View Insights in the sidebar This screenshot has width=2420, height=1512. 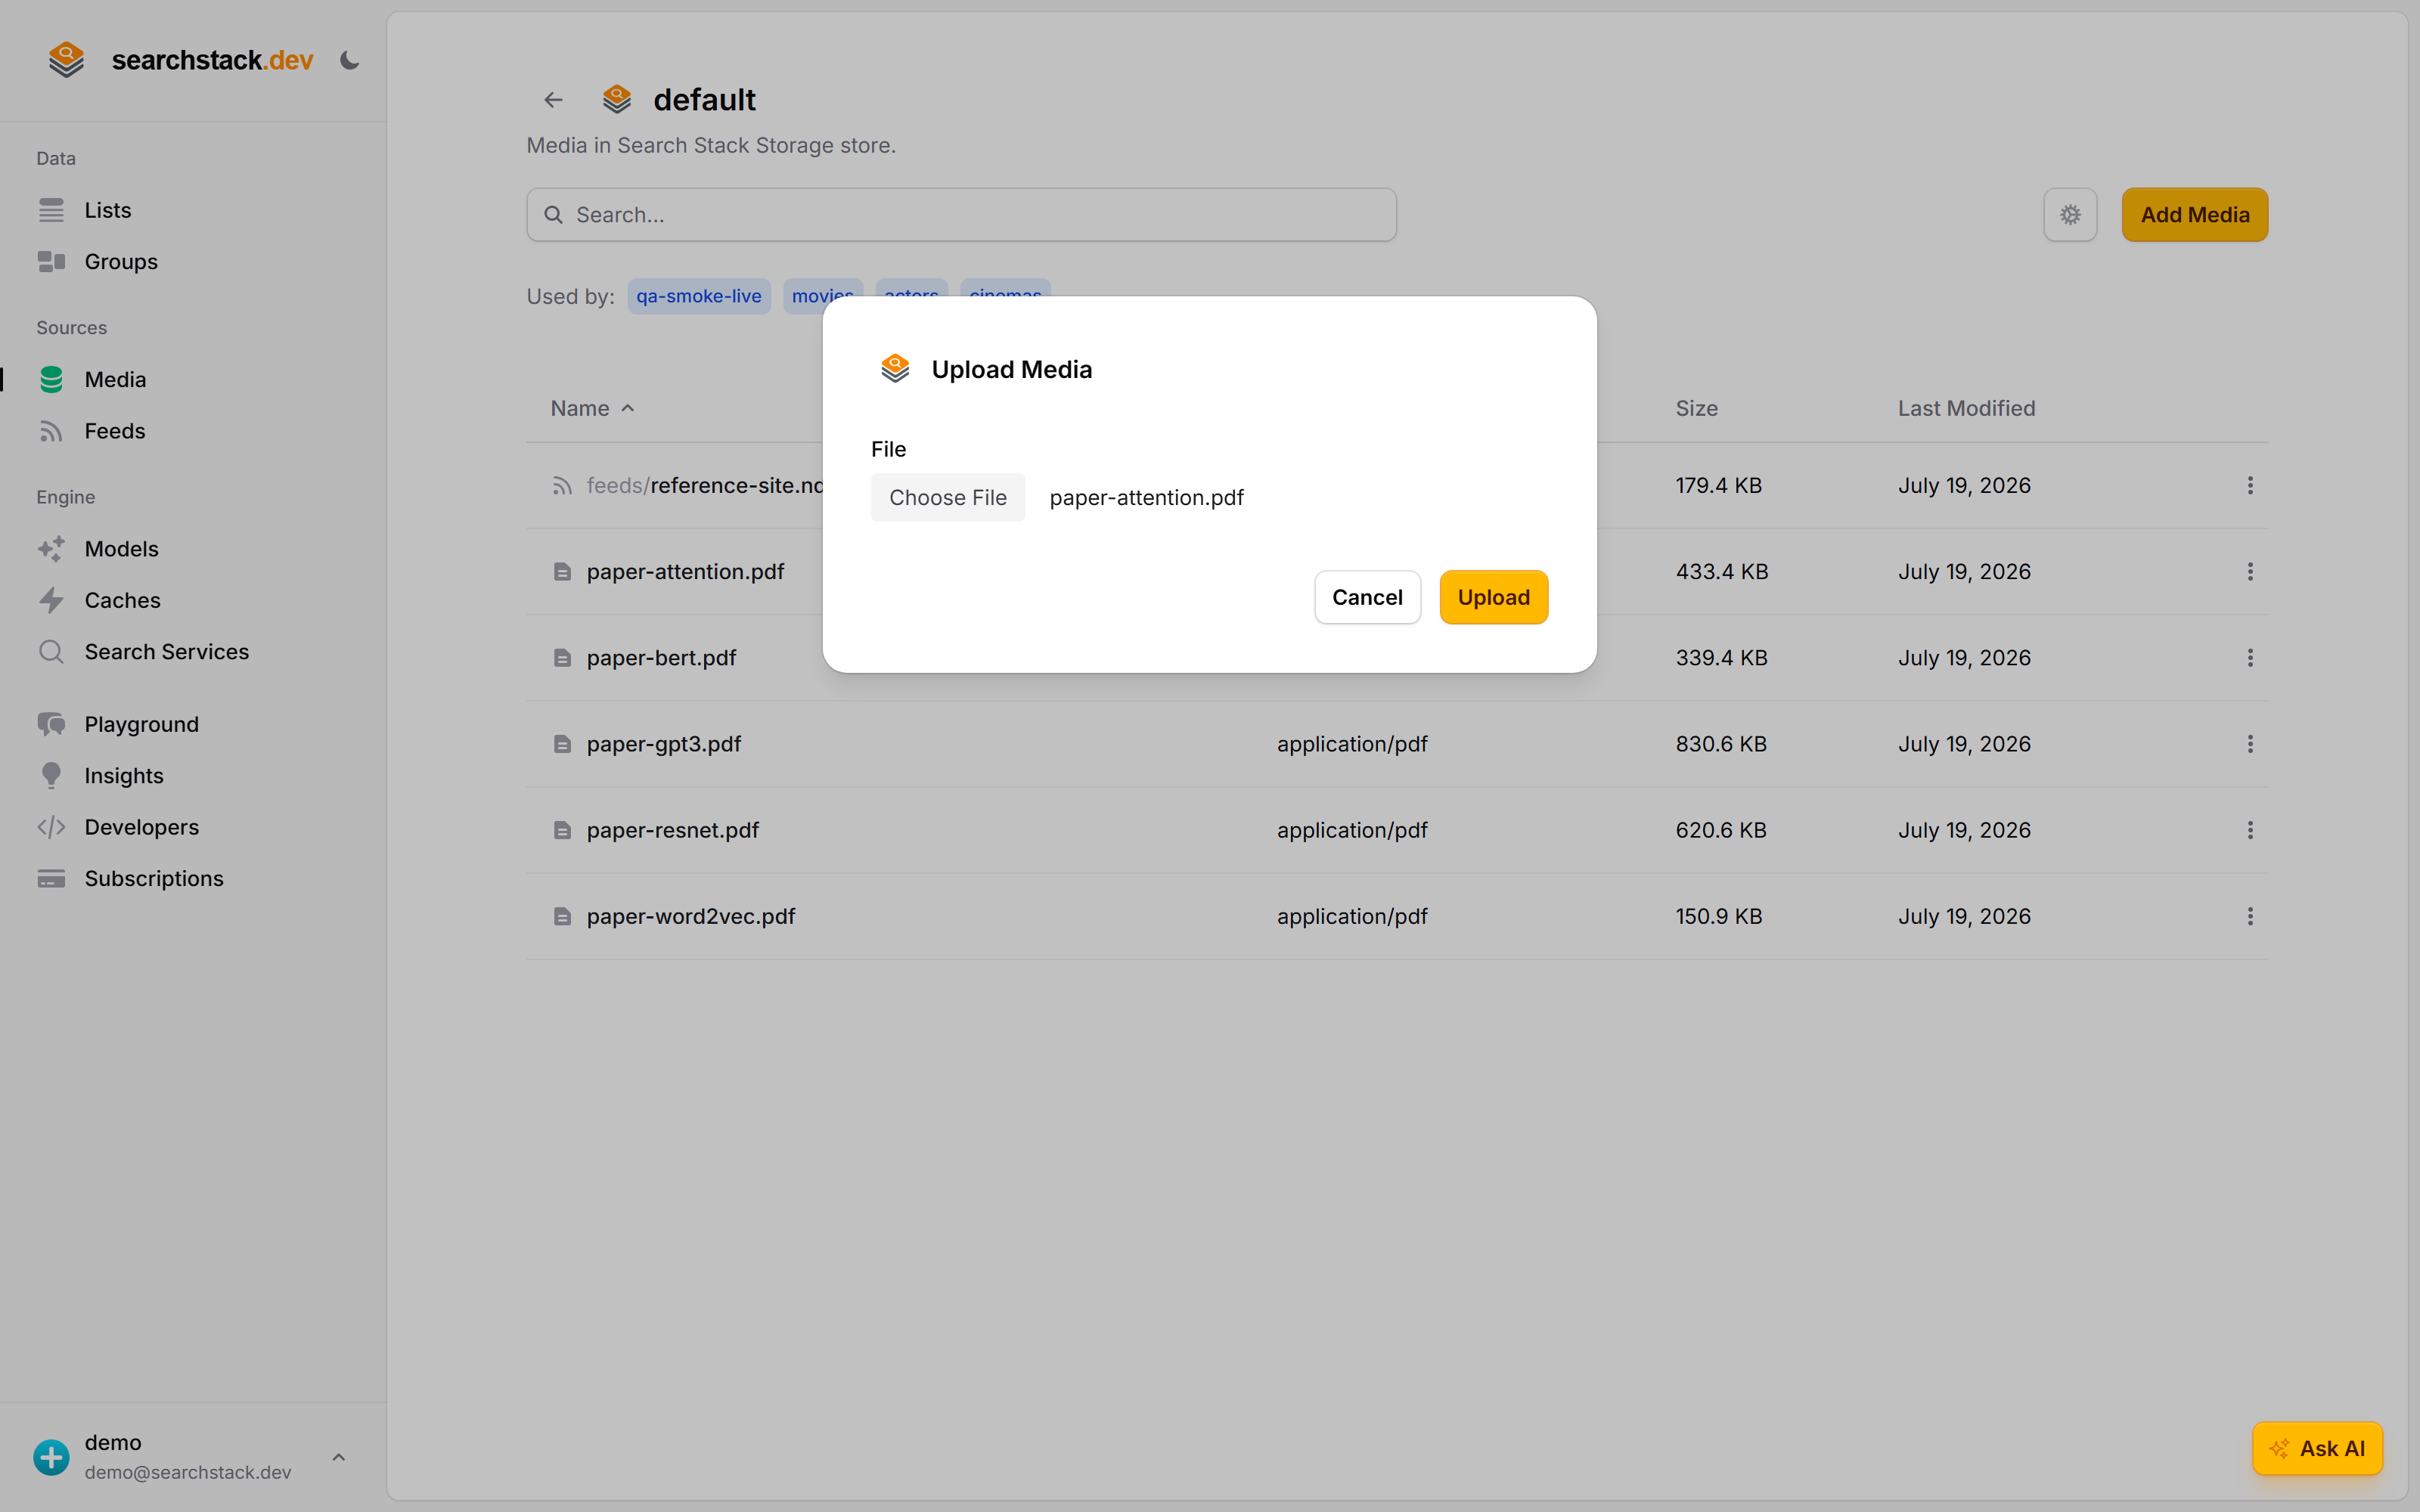point(124,776)
